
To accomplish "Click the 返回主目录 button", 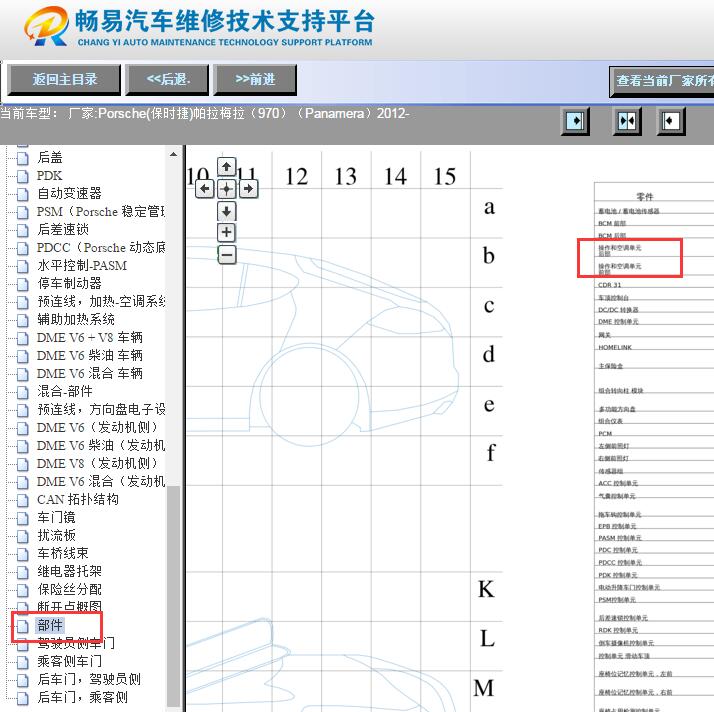I will coord(64,80).
